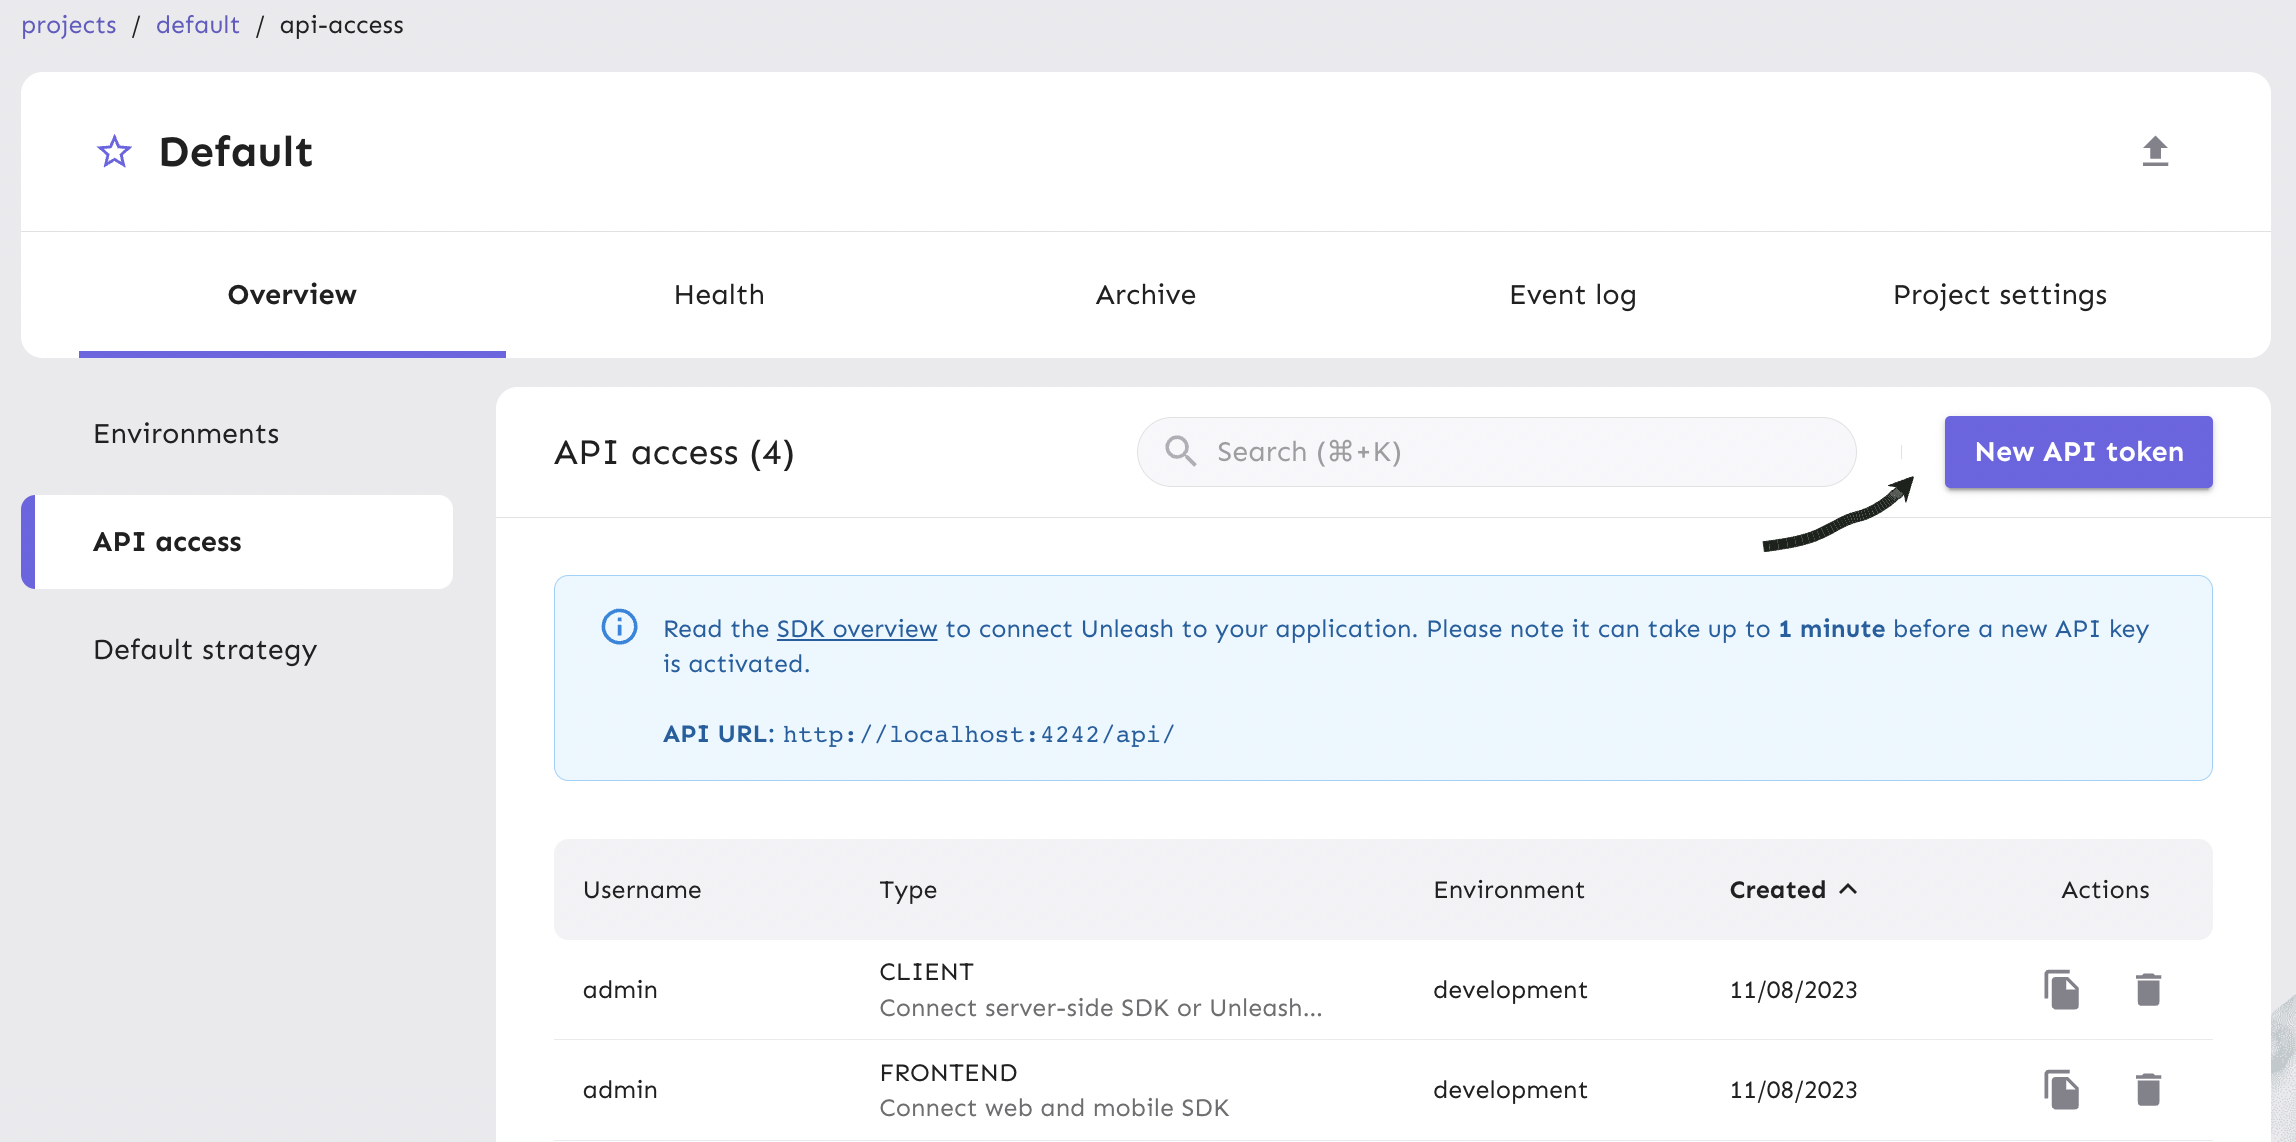Switch to the Health tab
The width and height of the screenshot is (2296, 1142).
719,294
